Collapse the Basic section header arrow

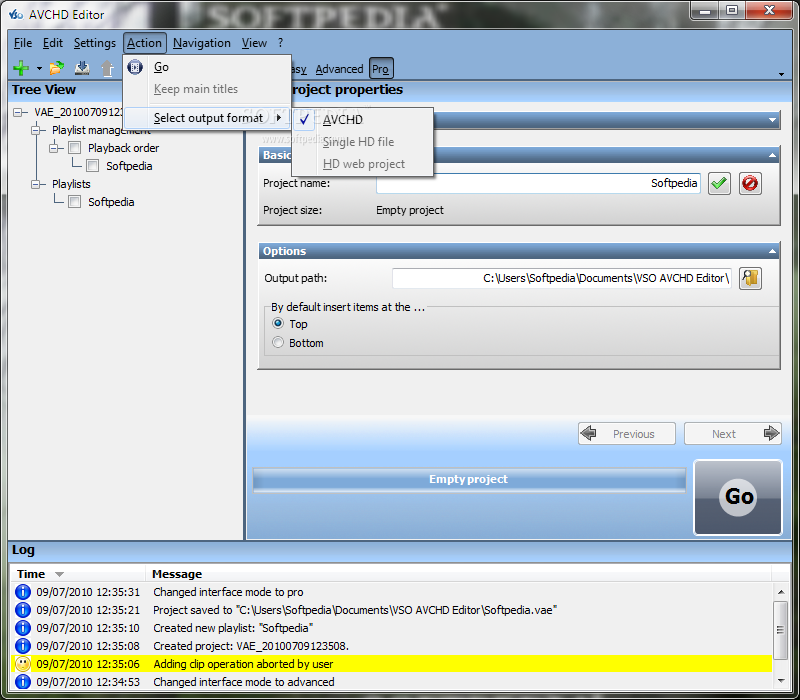click(x=772, y=155)
